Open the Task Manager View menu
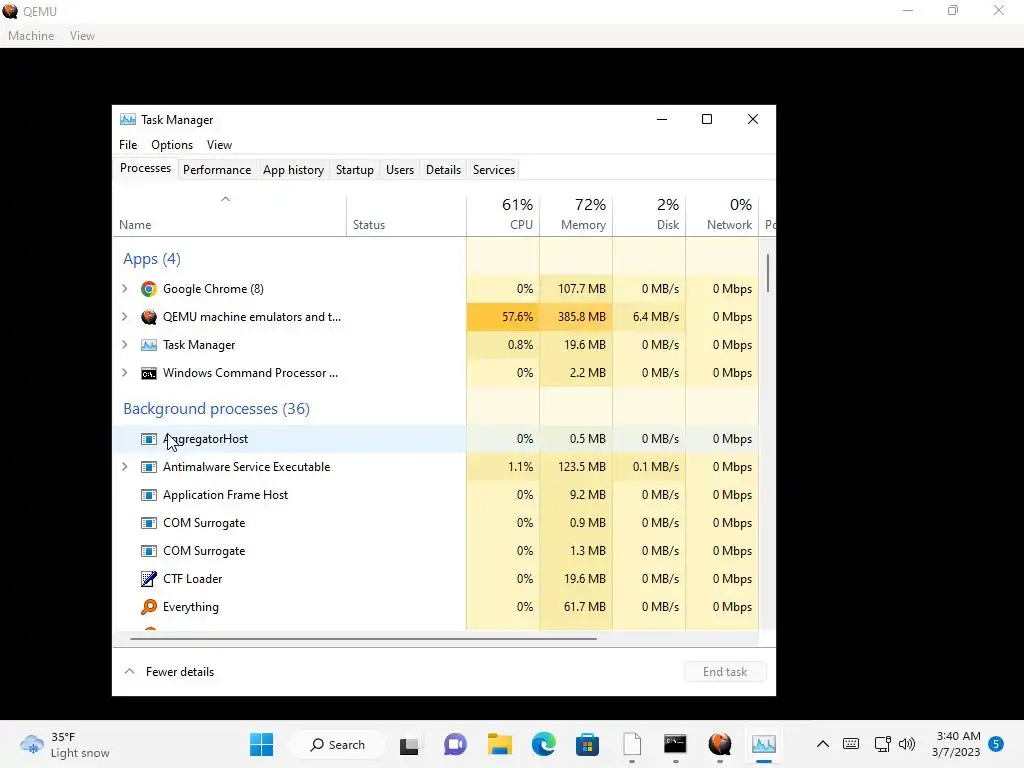1024x768 pixels. pyautogui.click(x=219, y=145)
